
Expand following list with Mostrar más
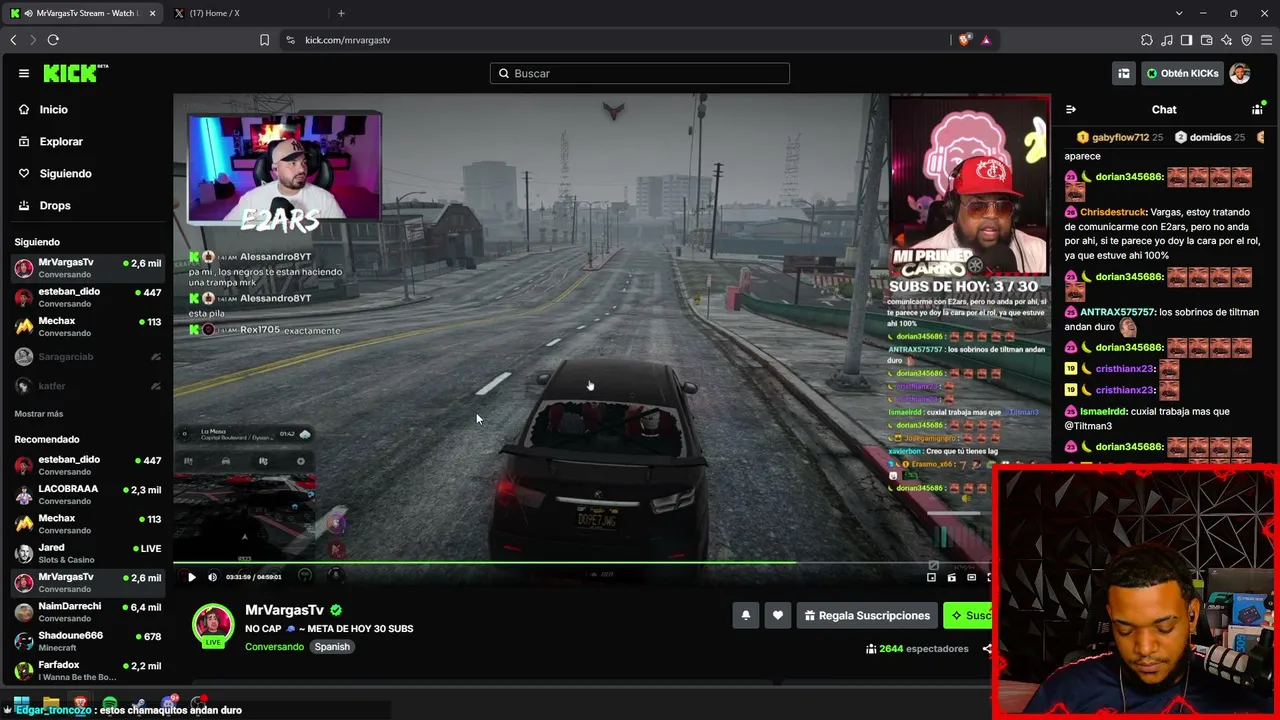[x=39, y=414]
